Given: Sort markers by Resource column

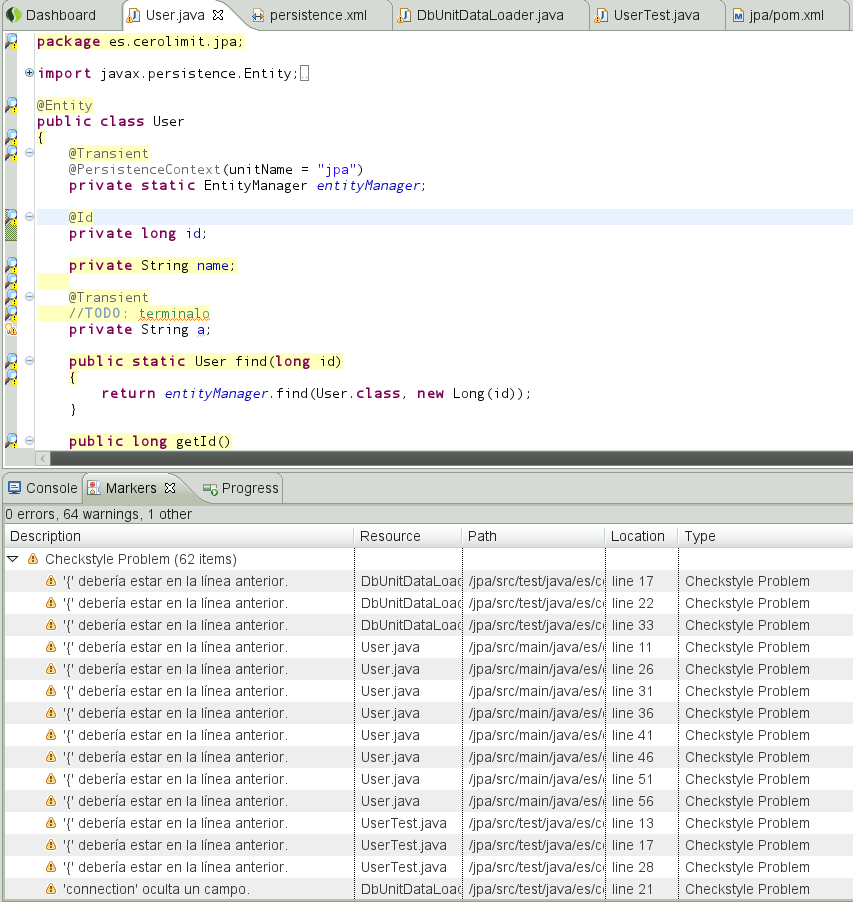Looking at the screenshot, I should point(407,536).
